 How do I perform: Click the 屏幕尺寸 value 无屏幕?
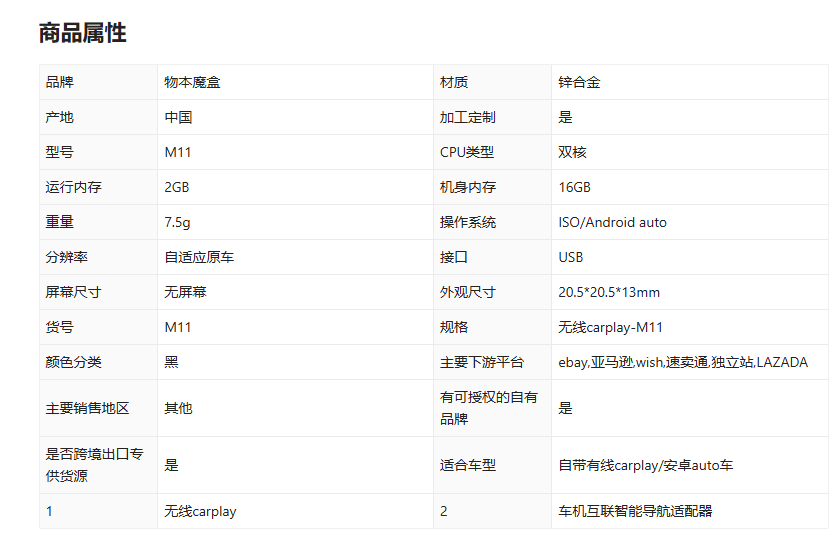(x=185, y=292)
